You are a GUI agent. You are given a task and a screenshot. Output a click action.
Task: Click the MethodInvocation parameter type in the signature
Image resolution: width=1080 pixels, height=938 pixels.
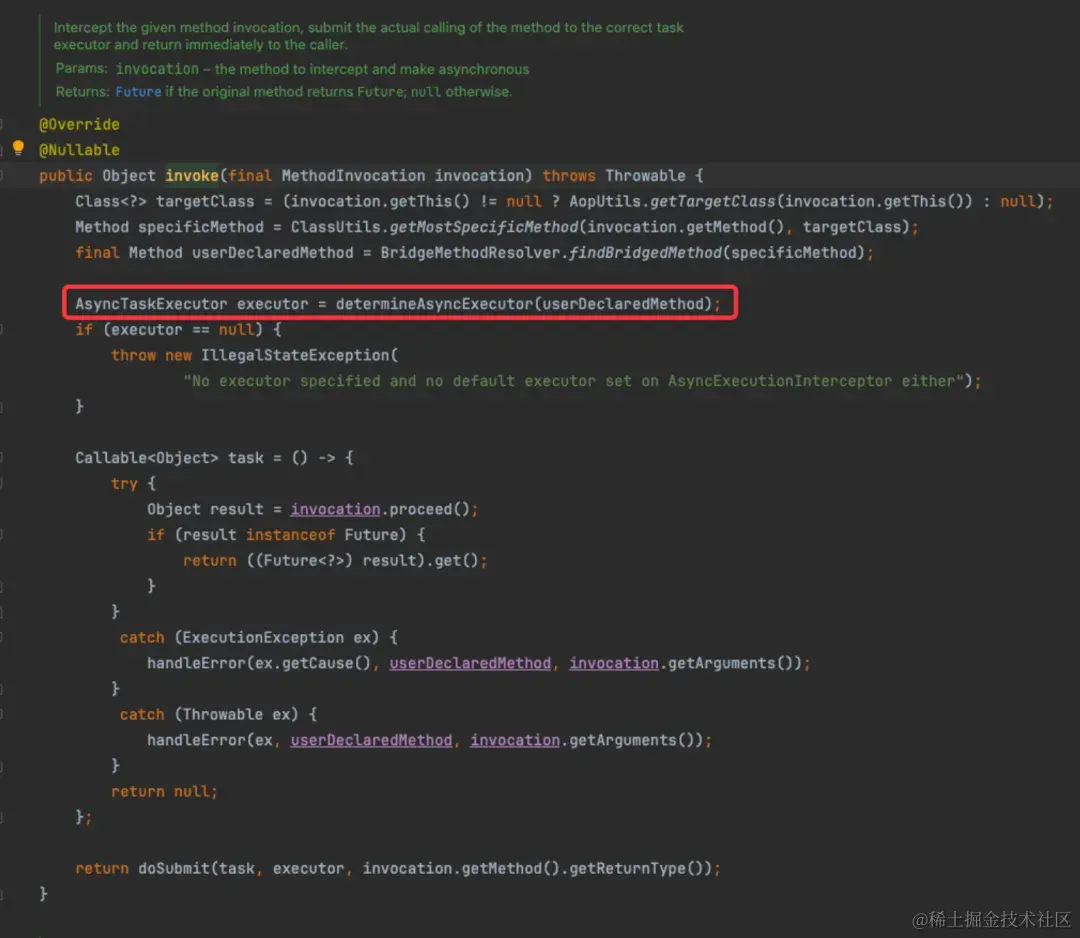[353, 176]
